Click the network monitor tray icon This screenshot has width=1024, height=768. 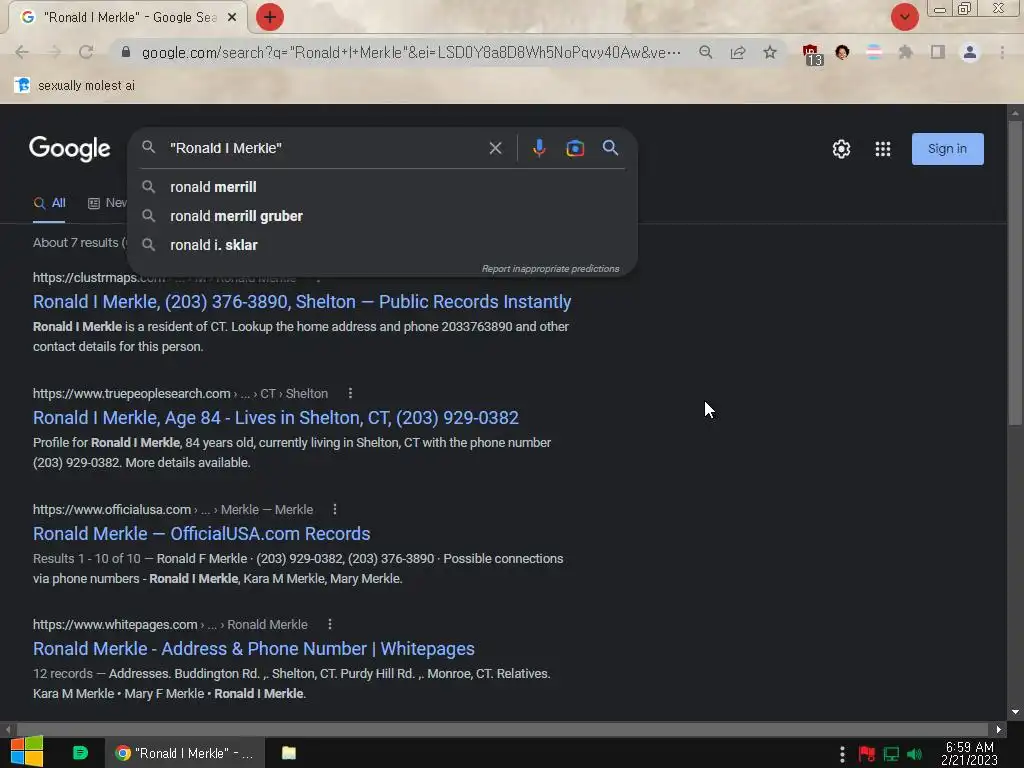[x=891, y=754]
